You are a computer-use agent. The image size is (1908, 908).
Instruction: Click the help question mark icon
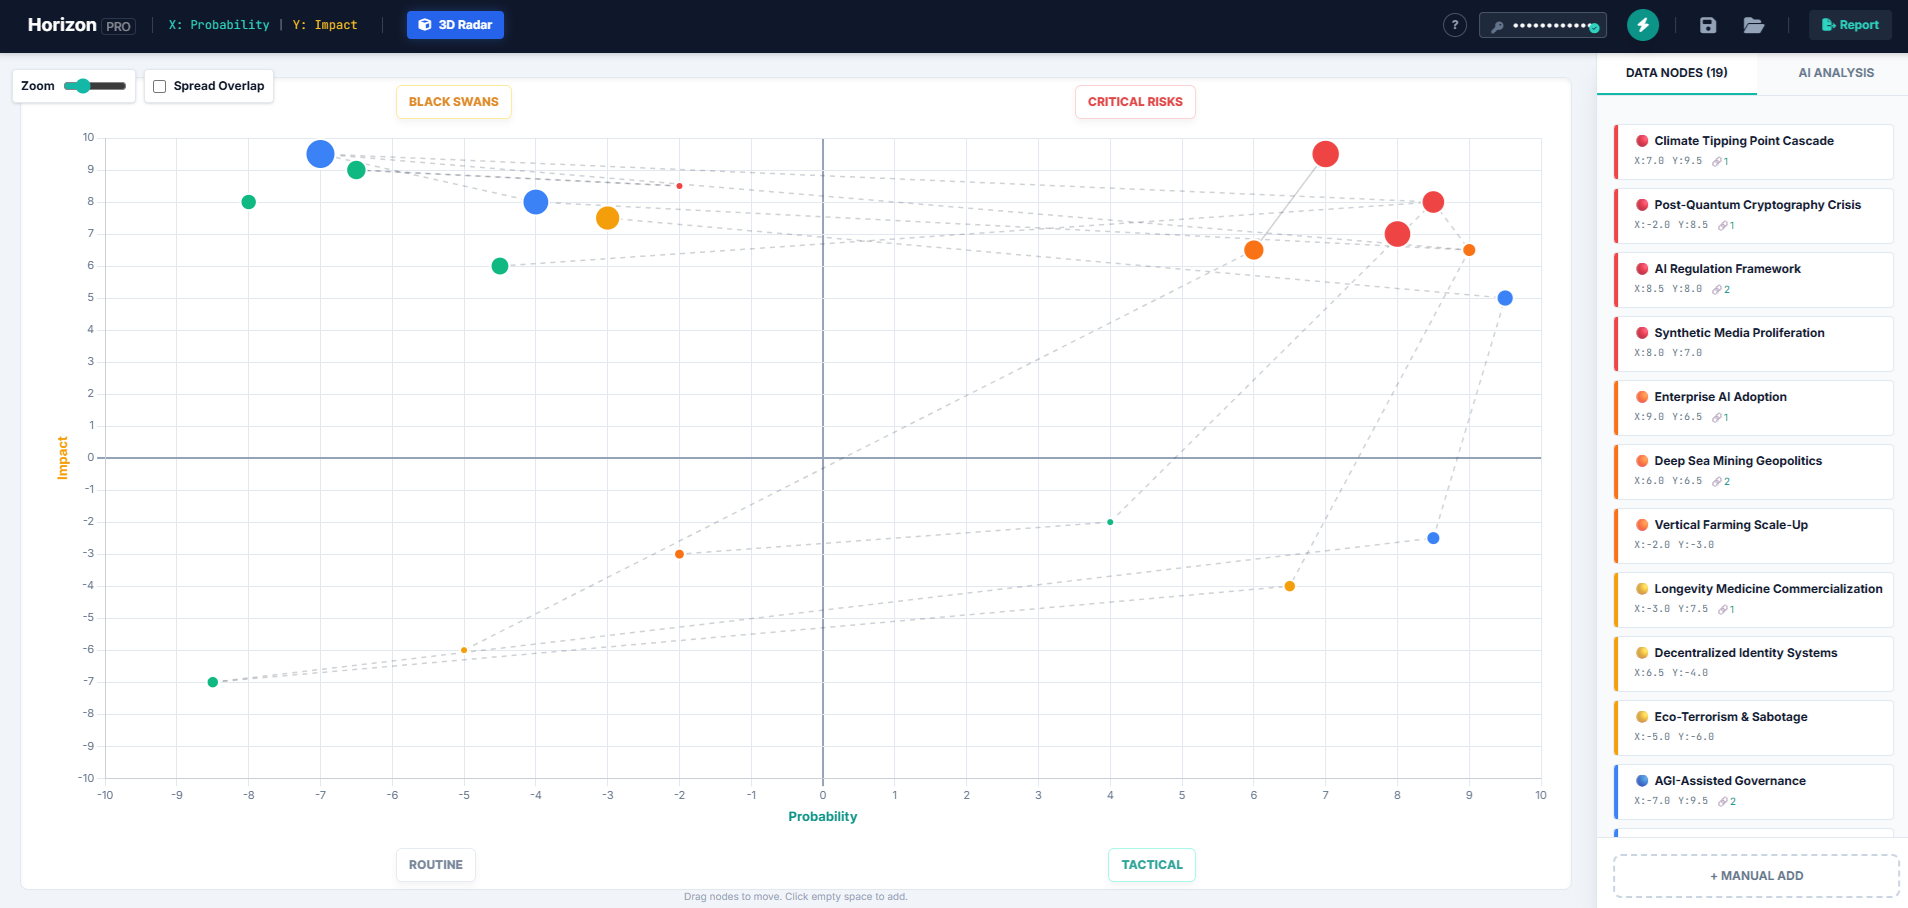(x=1455, y=25)
